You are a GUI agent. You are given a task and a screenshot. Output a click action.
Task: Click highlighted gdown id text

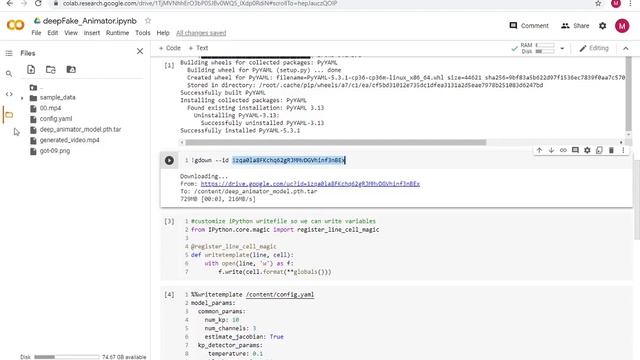(x=289, y=160)
